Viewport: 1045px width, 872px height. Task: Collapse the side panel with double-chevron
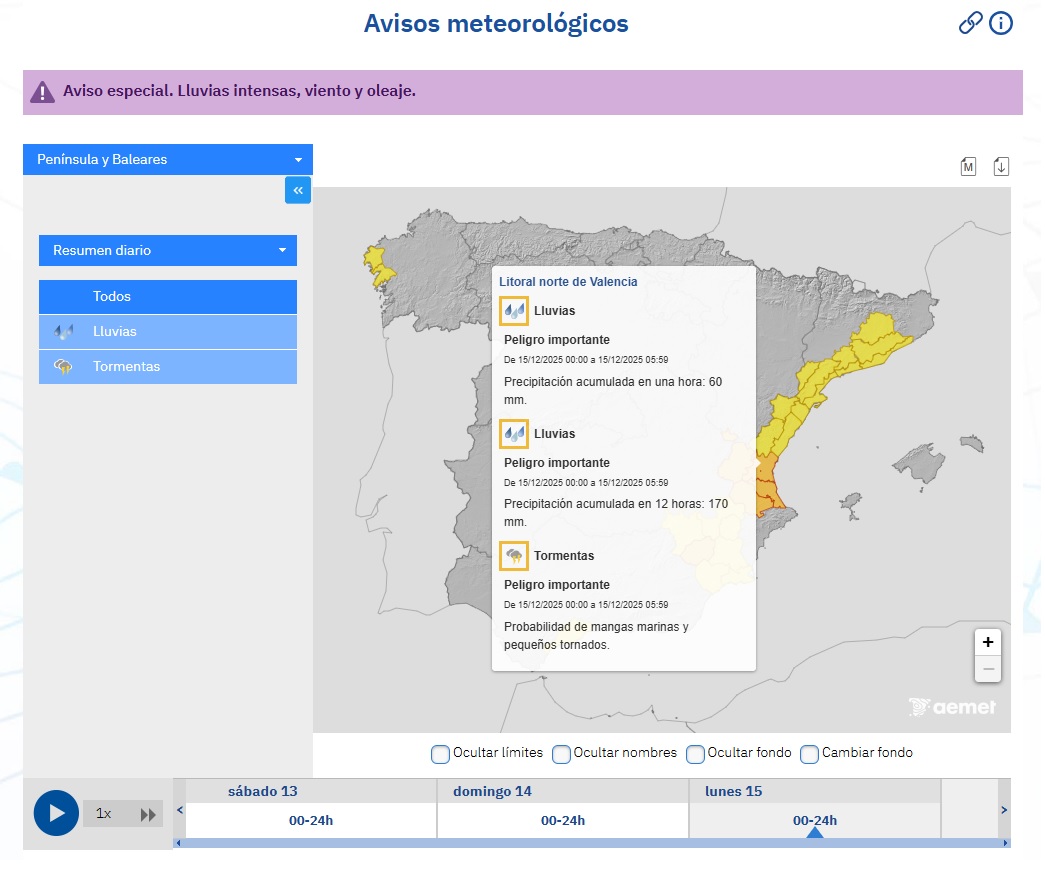(x=298, y=190)
